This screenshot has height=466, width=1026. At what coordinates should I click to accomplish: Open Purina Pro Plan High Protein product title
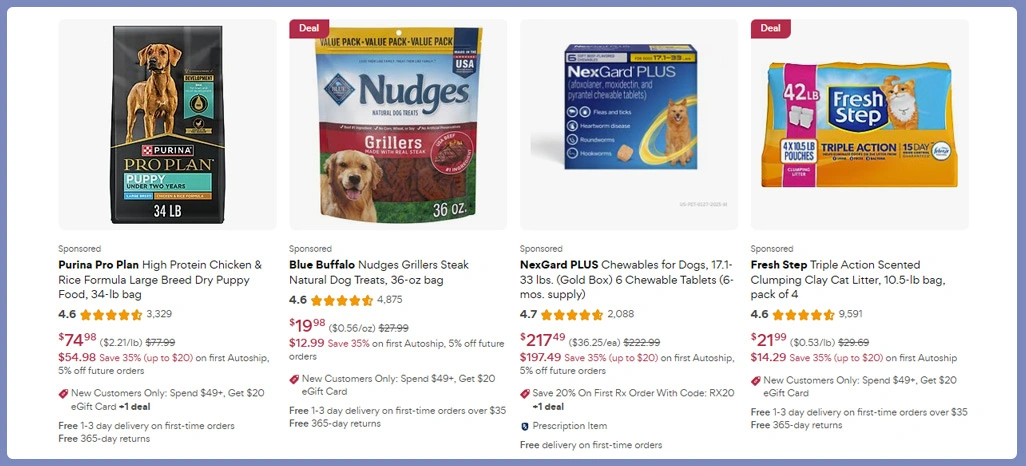click(160, 279)
